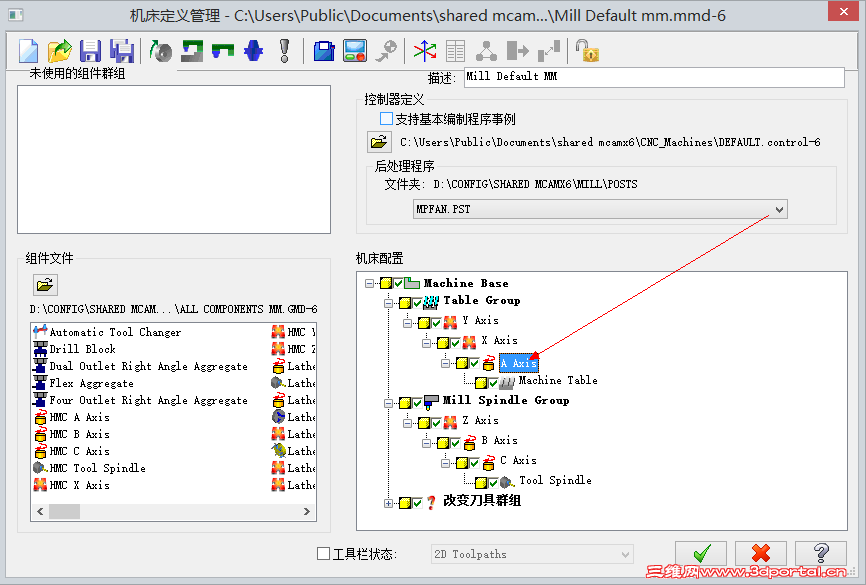Click the grayed tree-structure toolbar icon
Screen dimensions: 866x585
[486, 51]
